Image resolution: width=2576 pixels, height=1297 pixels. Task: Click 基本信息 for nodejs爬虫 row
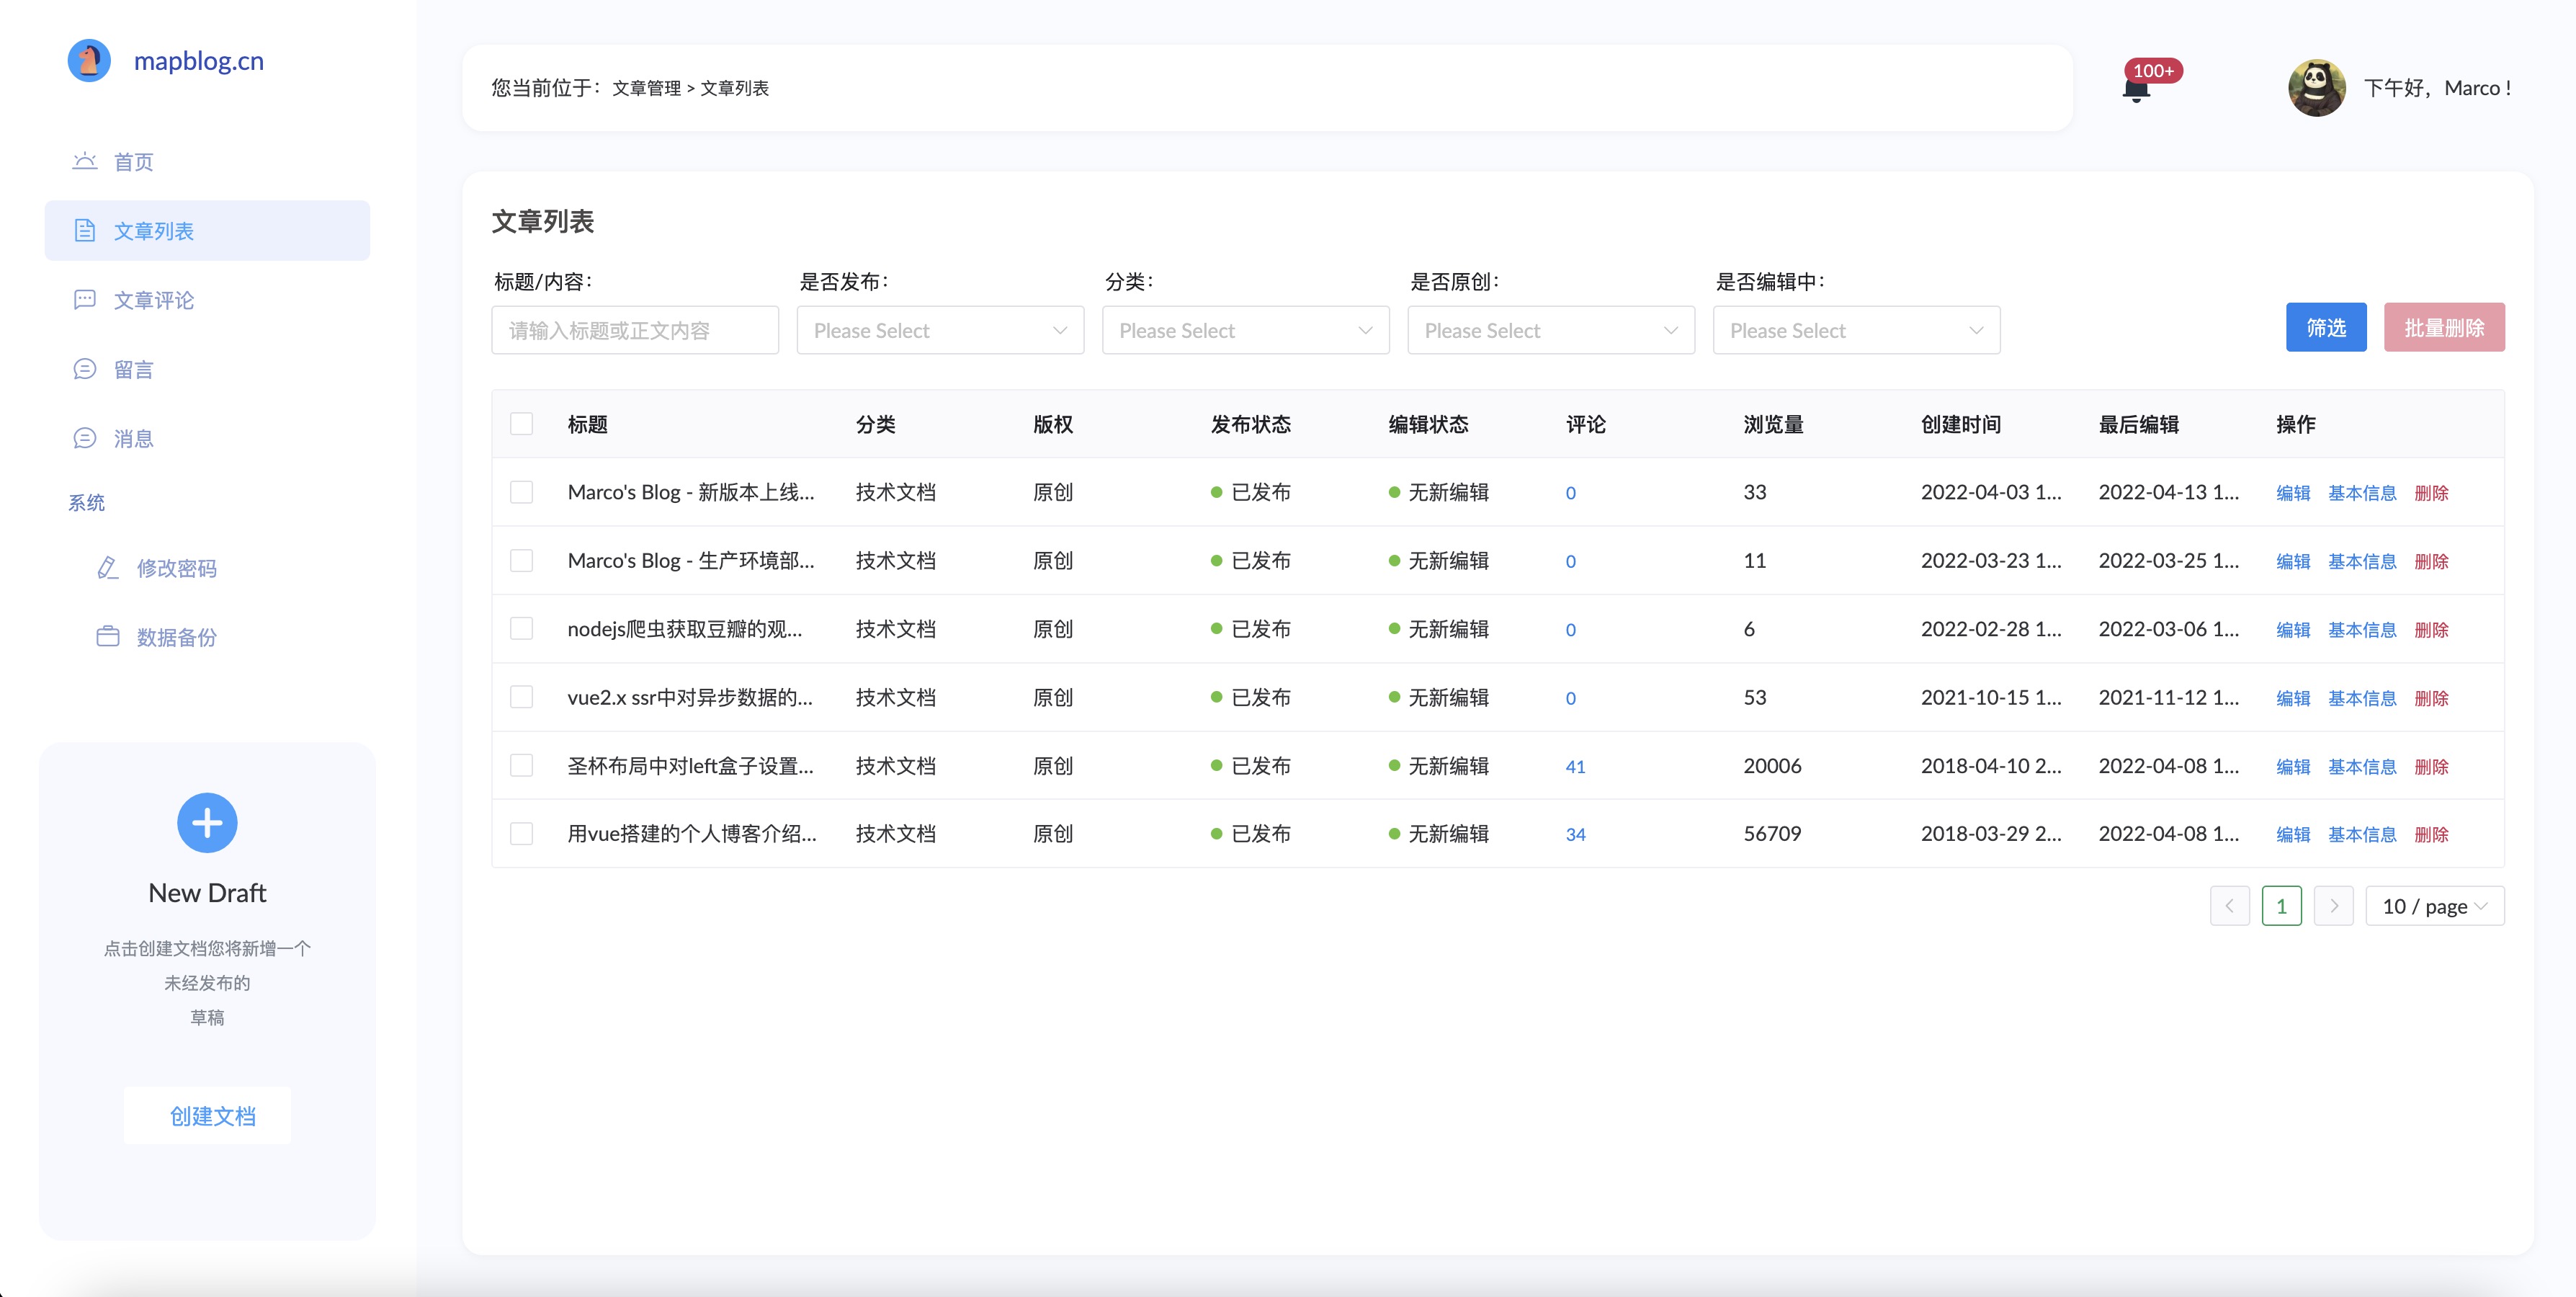pyautogui.click(x=2362, y=629)
